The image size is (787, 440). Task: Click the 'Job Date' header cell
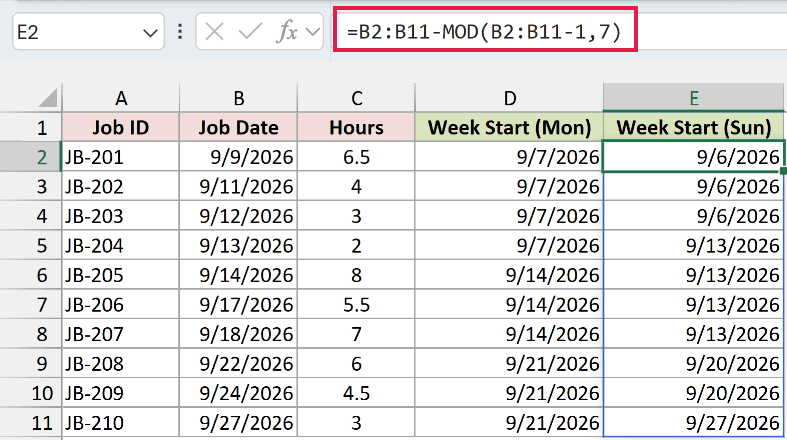click(238, 127)
